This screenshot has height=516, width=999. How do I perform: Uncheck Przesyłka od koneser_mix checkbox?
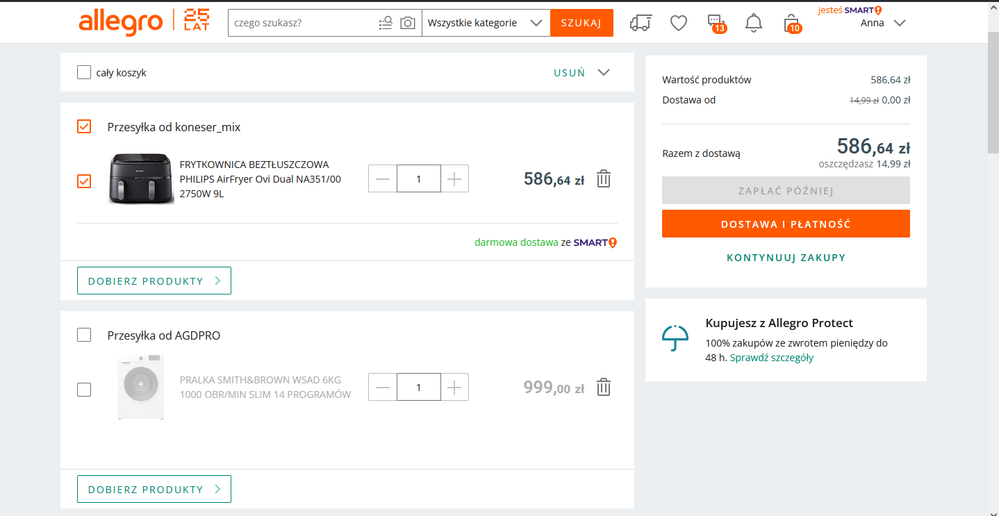[x=83, y=127]
